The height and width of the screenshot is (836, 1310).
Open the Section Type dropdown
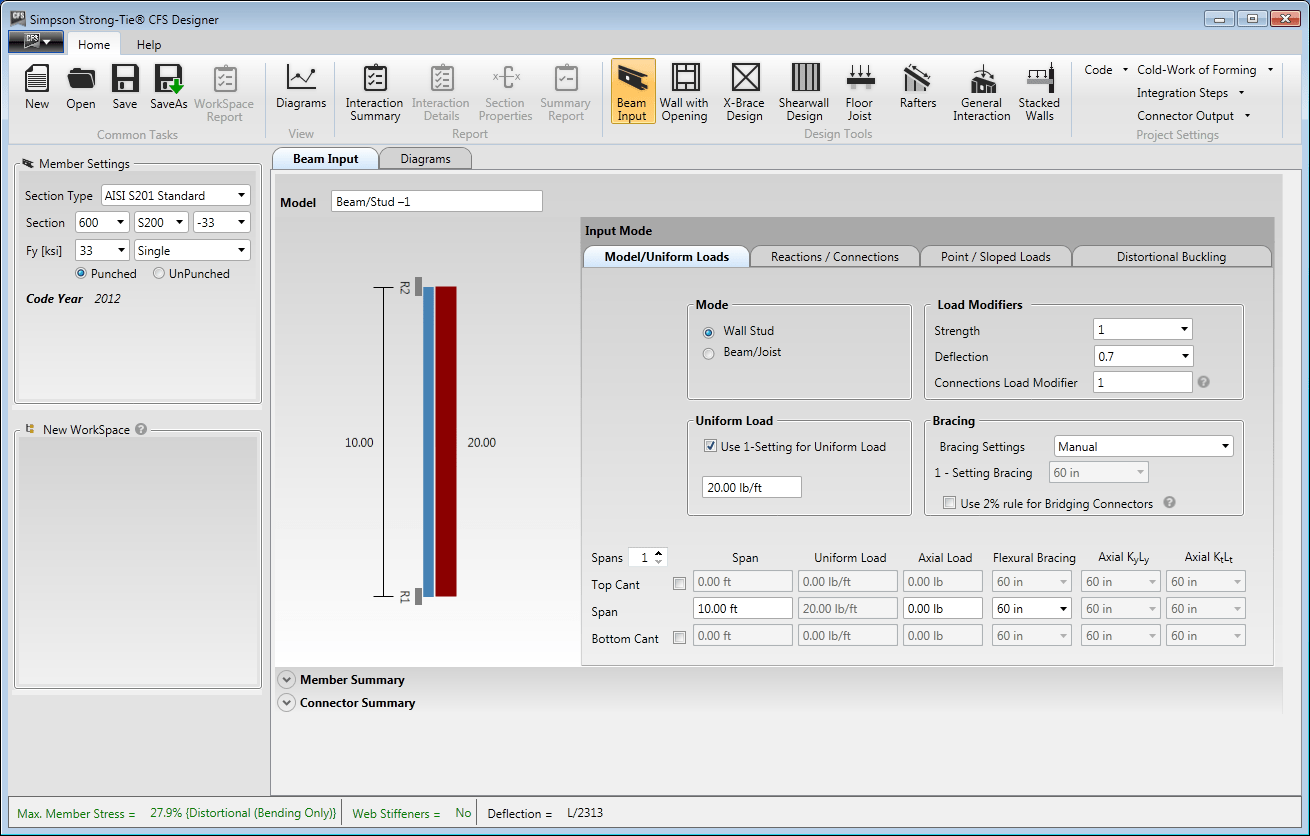coord(175,196)
